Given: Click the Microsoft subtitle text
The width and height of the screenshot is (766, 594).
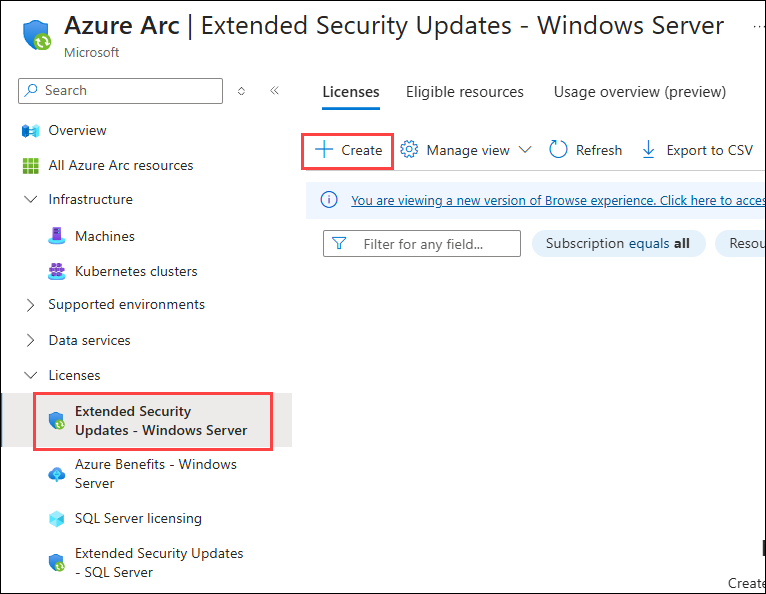Looking at the screenshot, I should 91,52.
